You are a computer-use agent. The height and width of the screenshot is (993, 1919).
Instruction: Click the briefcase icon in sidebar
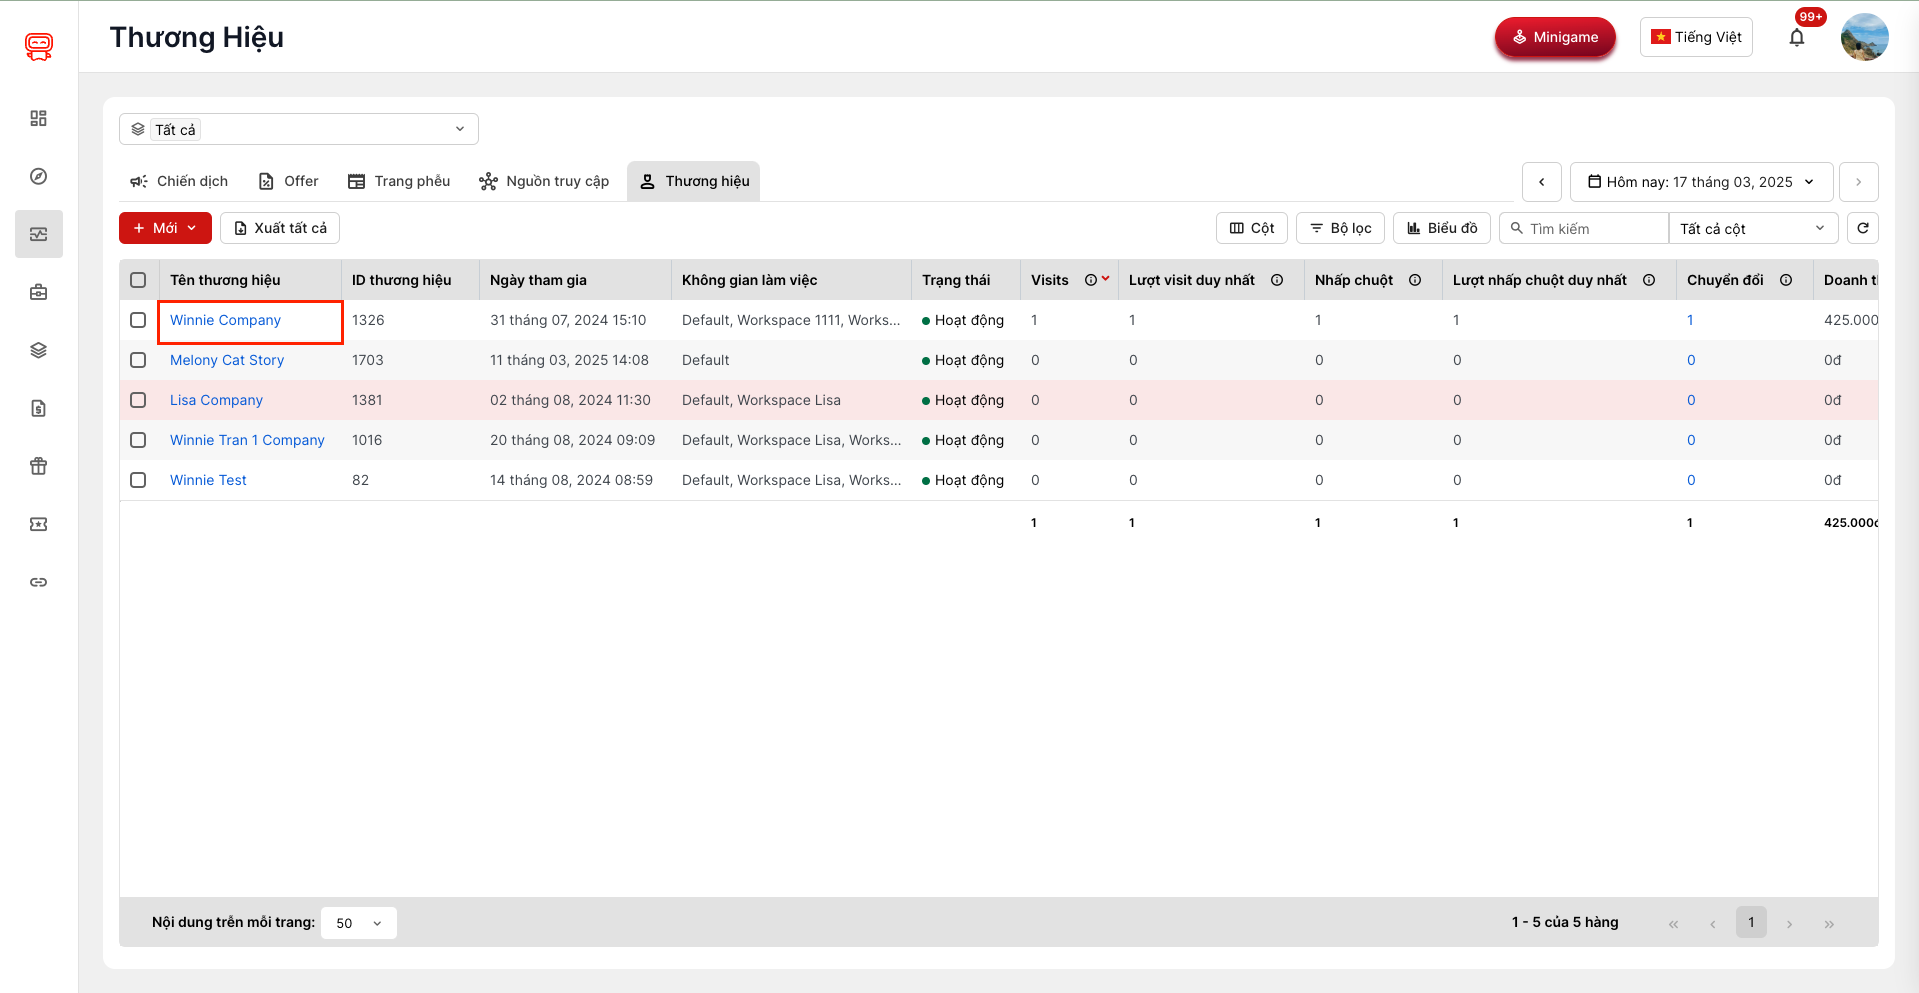click(x=38, y=292)
